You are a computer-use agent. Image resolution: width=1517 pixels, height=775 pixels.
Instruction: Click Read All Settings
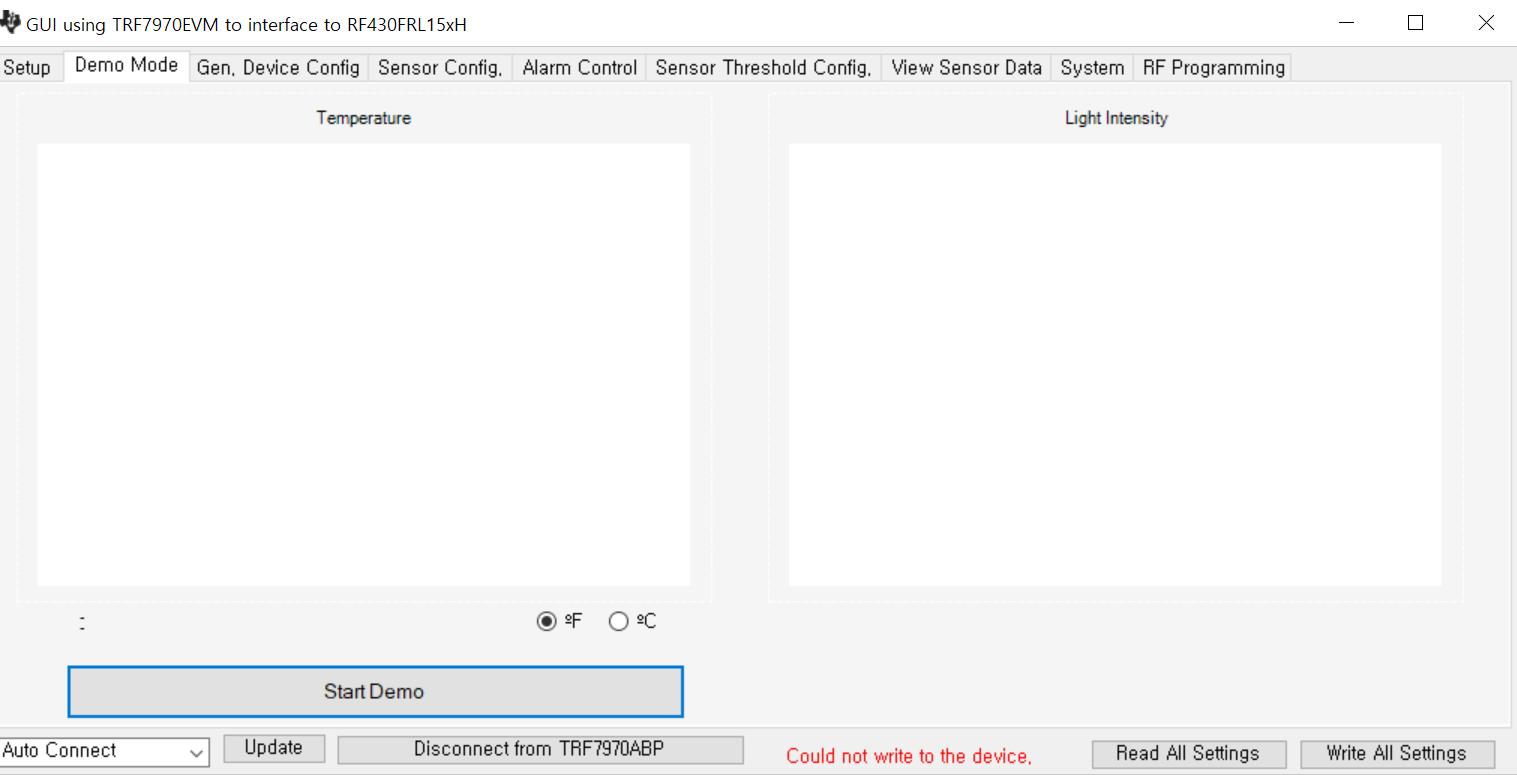[x=1188, y=754]
